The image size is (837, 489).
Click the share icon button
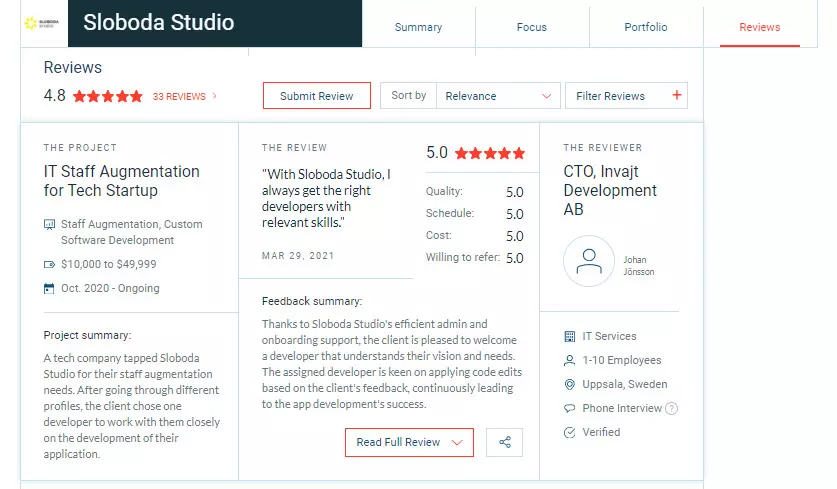[504, 442]
